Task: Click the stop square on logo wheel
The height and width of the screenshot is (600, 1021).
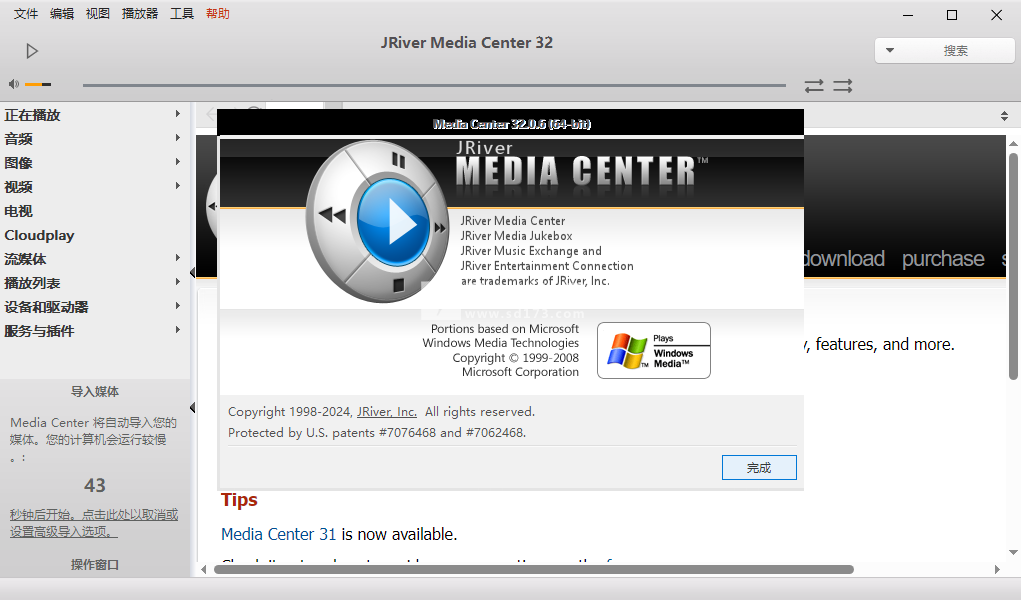Action: (399, 285)
